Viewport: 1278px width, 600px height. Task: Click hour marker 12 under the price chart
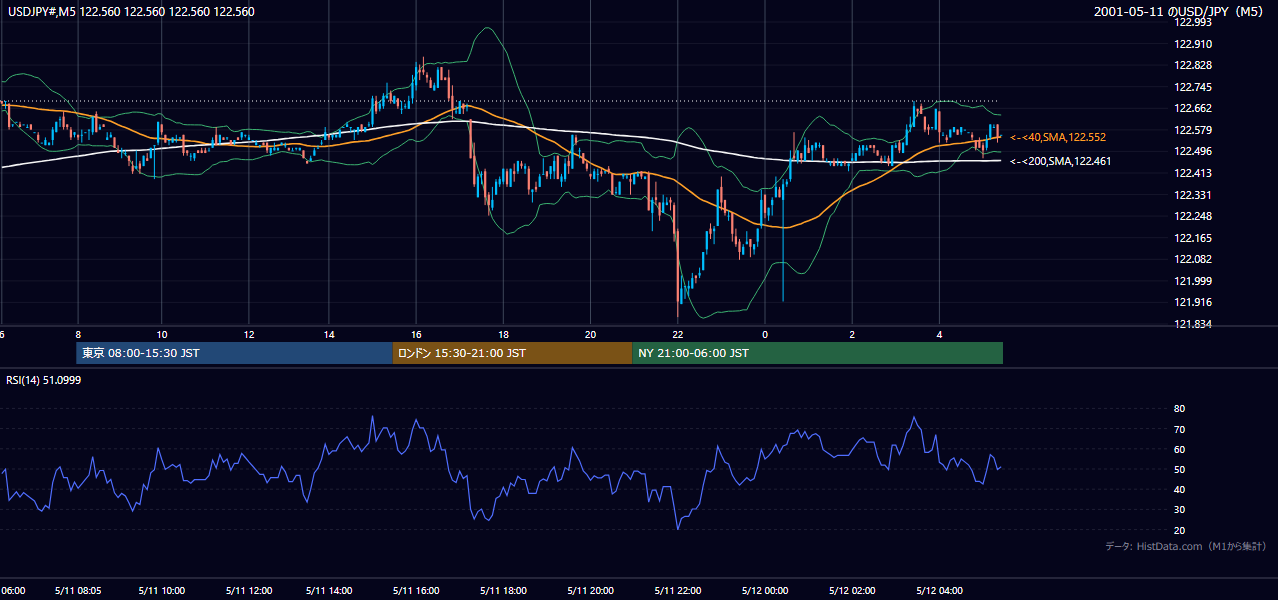coord(248,334)
